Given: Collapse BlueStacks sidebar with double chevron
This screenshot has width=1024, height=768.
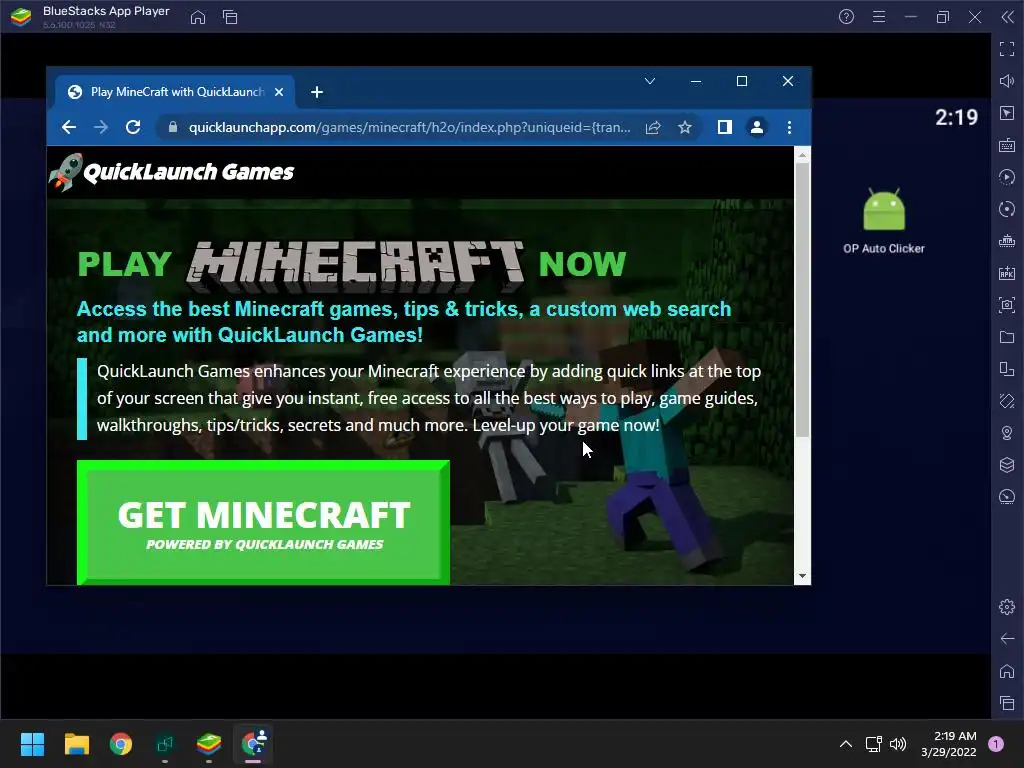Looking at the screenshot, I should point(1007,17).
